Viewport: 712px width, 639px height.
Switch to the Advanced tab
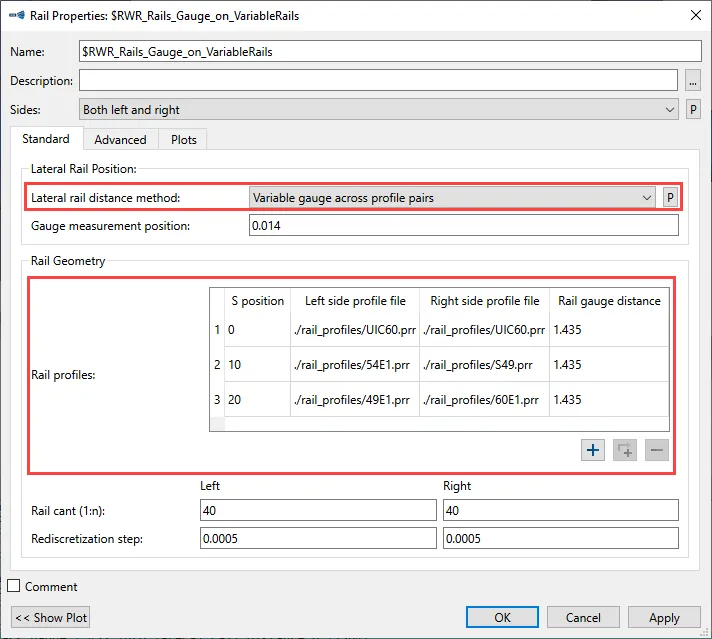[120, 140]
